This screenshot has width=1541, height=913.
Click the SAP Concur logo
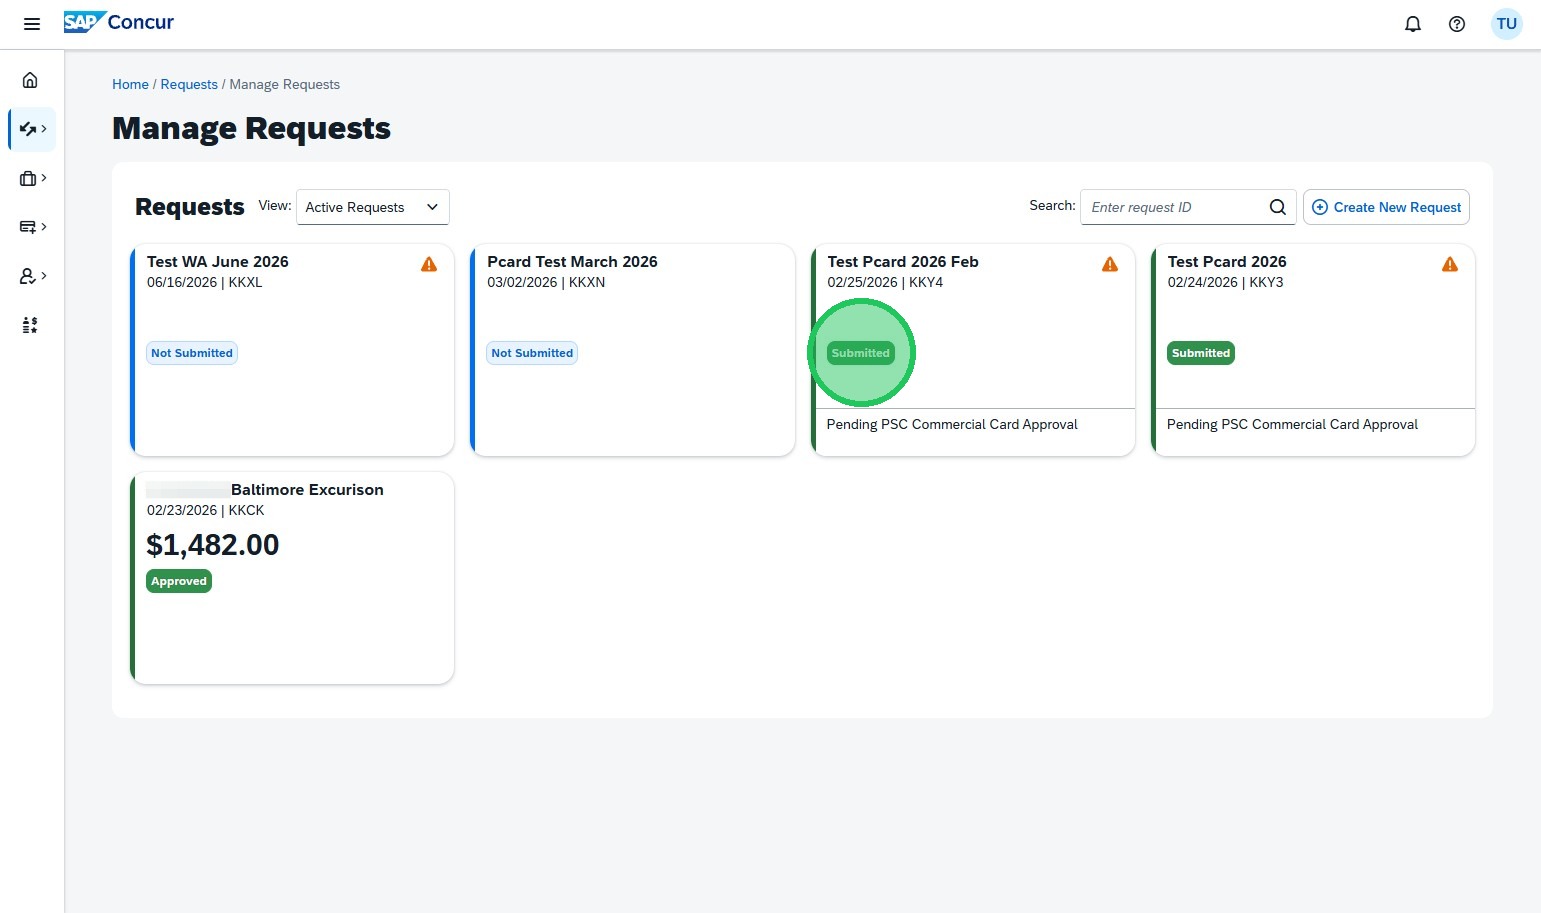point(119,22)
